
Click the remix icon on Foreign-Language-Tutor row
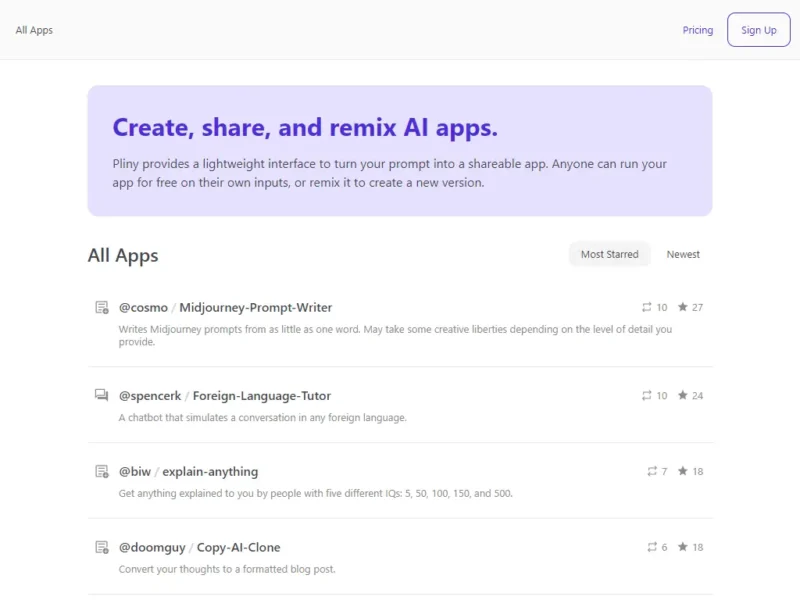[x=647, y=395]
